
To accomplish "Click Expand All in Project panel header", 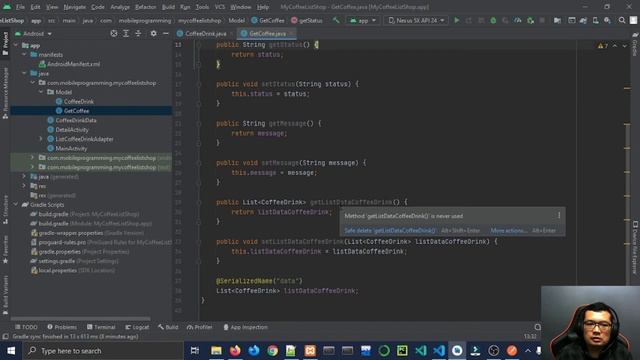I will coord(126,33).
